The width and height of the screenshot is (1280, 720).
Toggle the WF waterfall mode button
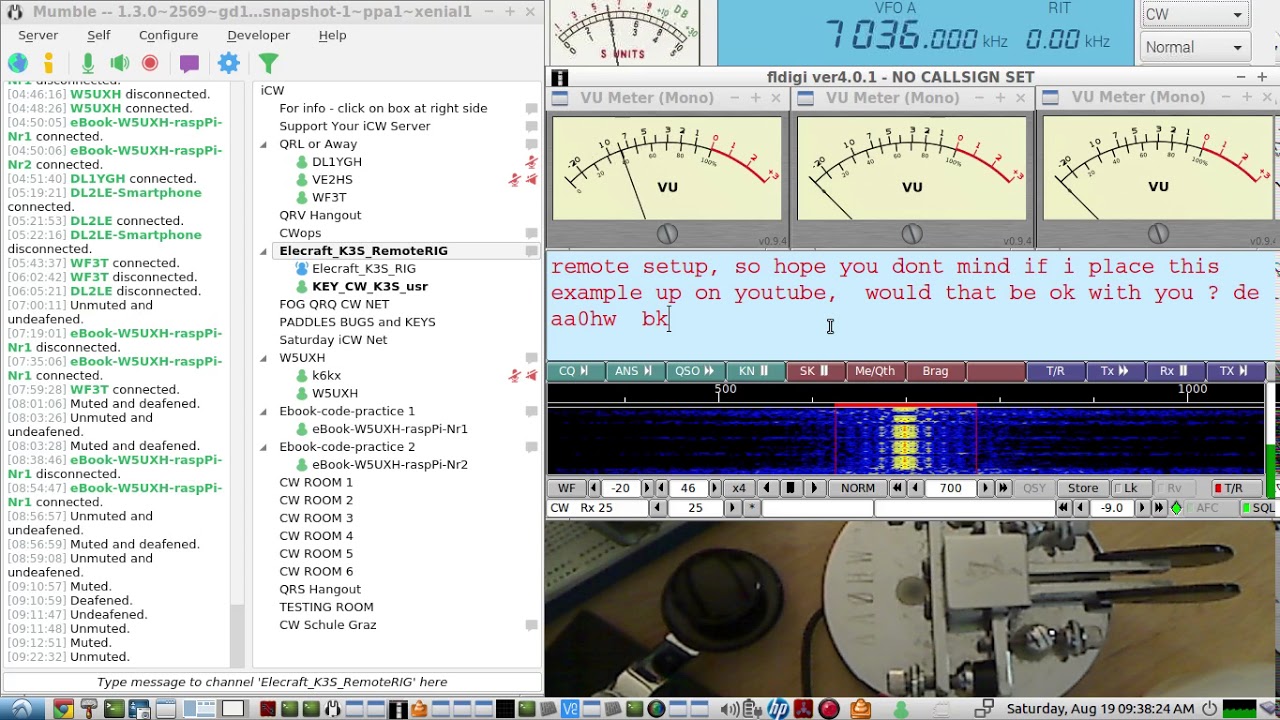point(566,488)
